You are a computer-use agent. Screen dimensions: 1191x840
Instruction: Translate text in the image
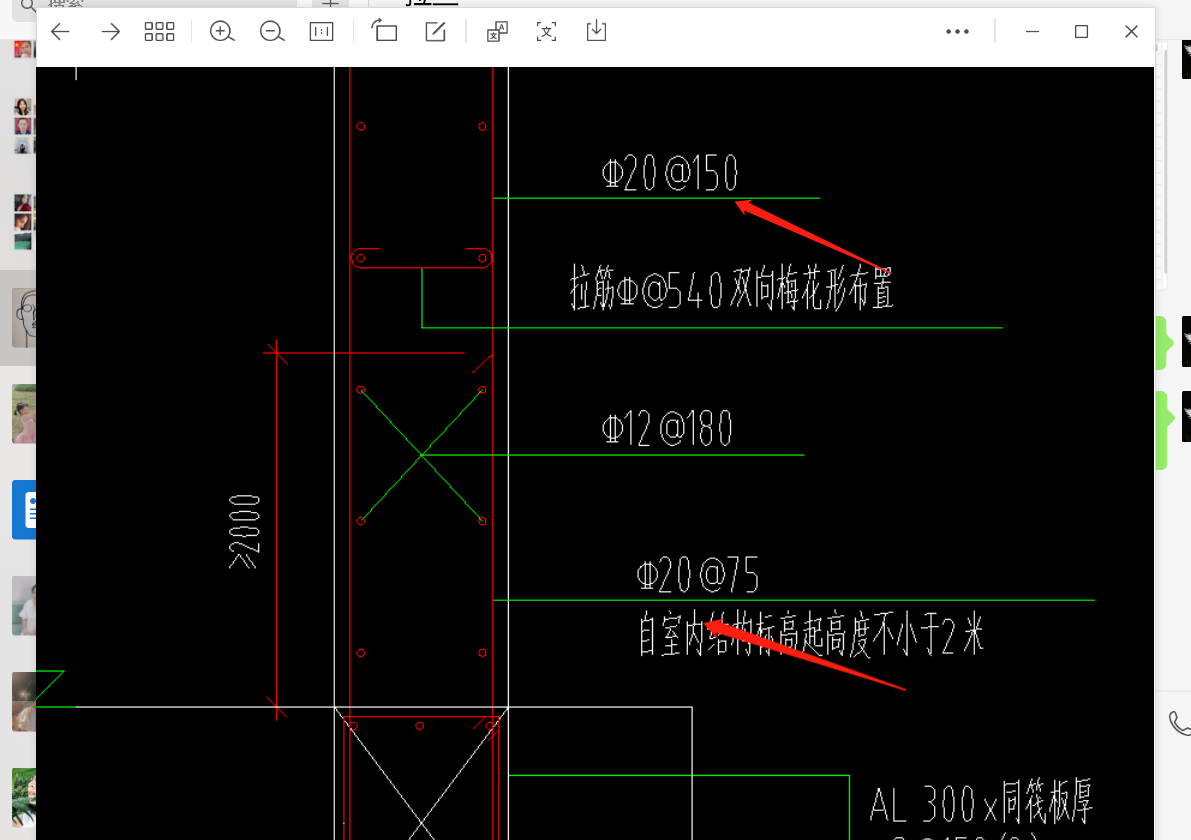497,31
